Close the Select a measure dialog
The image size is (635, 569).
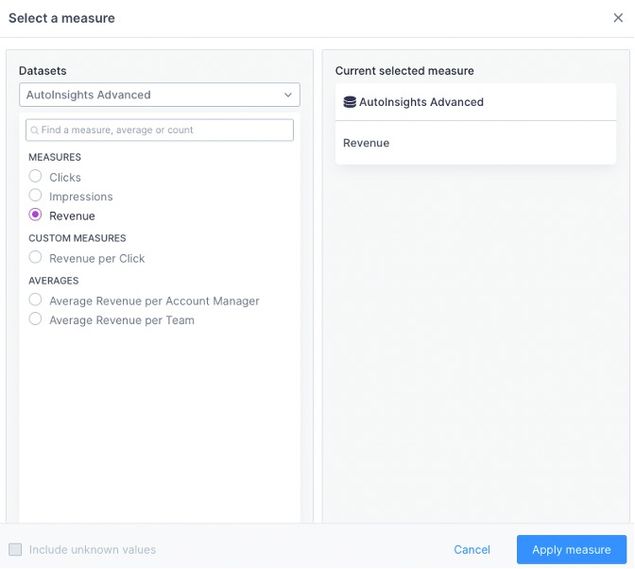[x=618, y=18]
